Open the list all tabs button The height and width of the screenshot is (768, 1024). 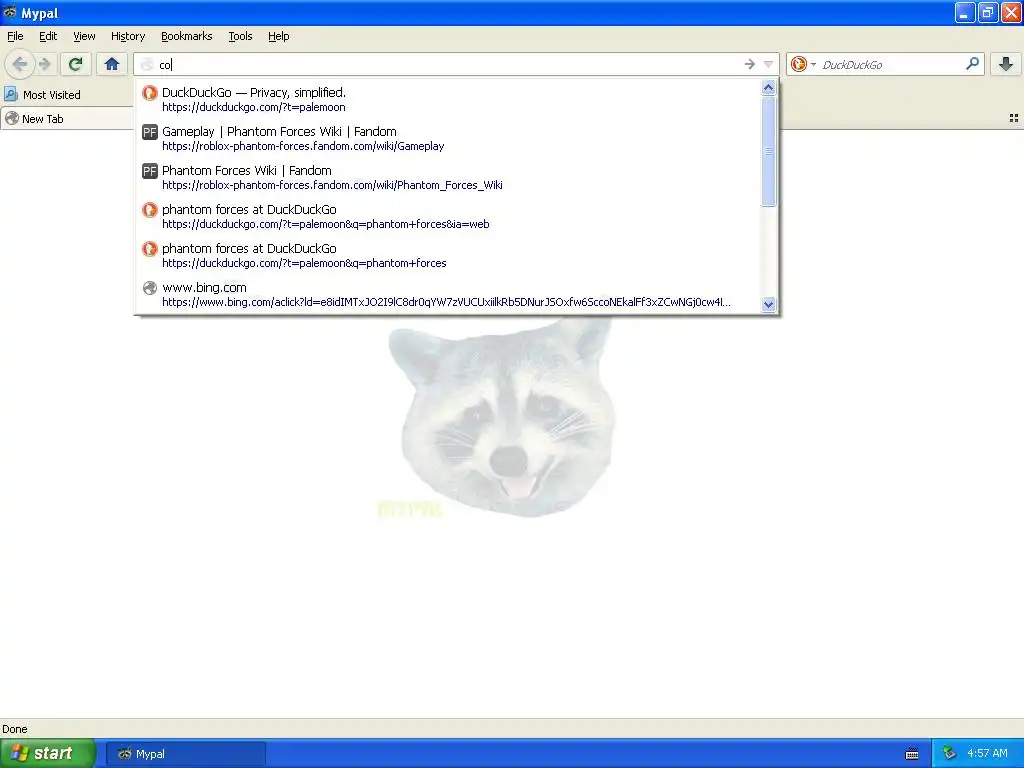1014,118
